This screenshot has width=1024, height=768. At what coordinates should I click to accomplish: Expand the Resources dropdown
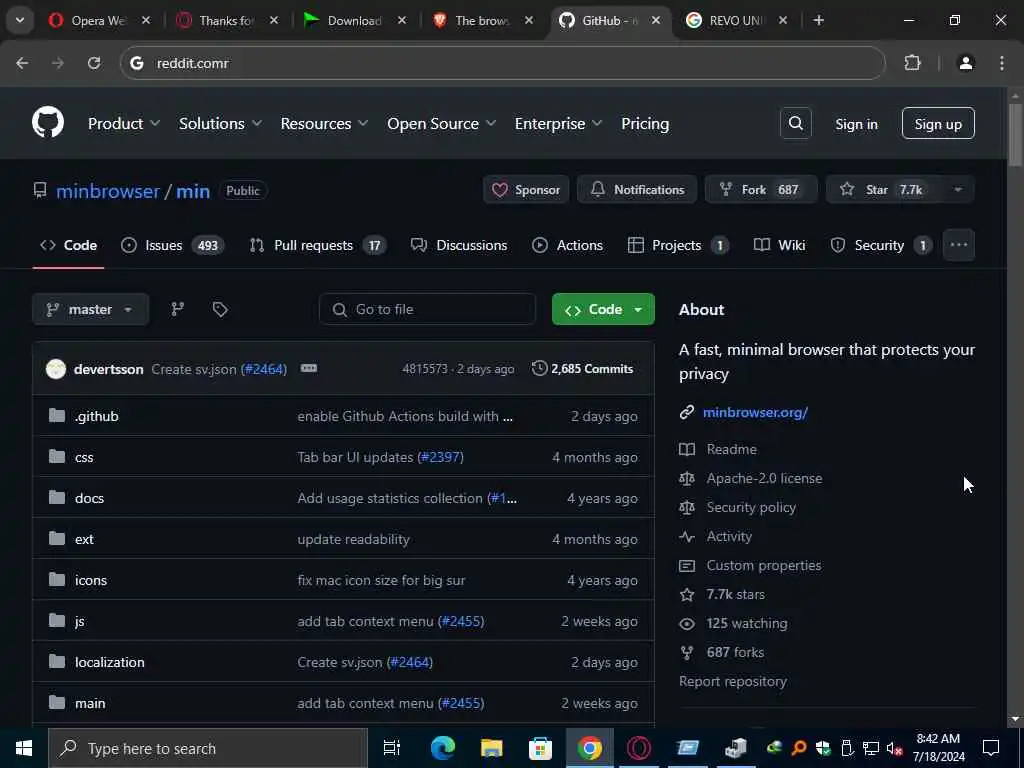[324, 123]
